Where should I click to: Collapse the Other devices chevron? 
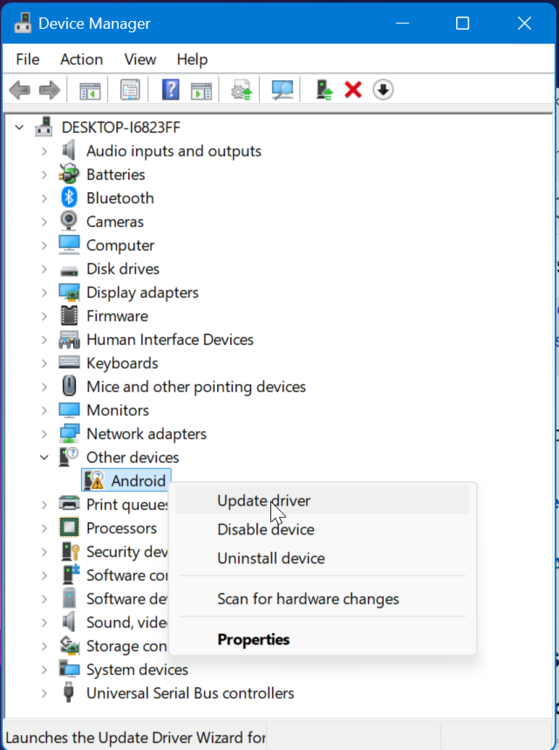pos(44,457)
